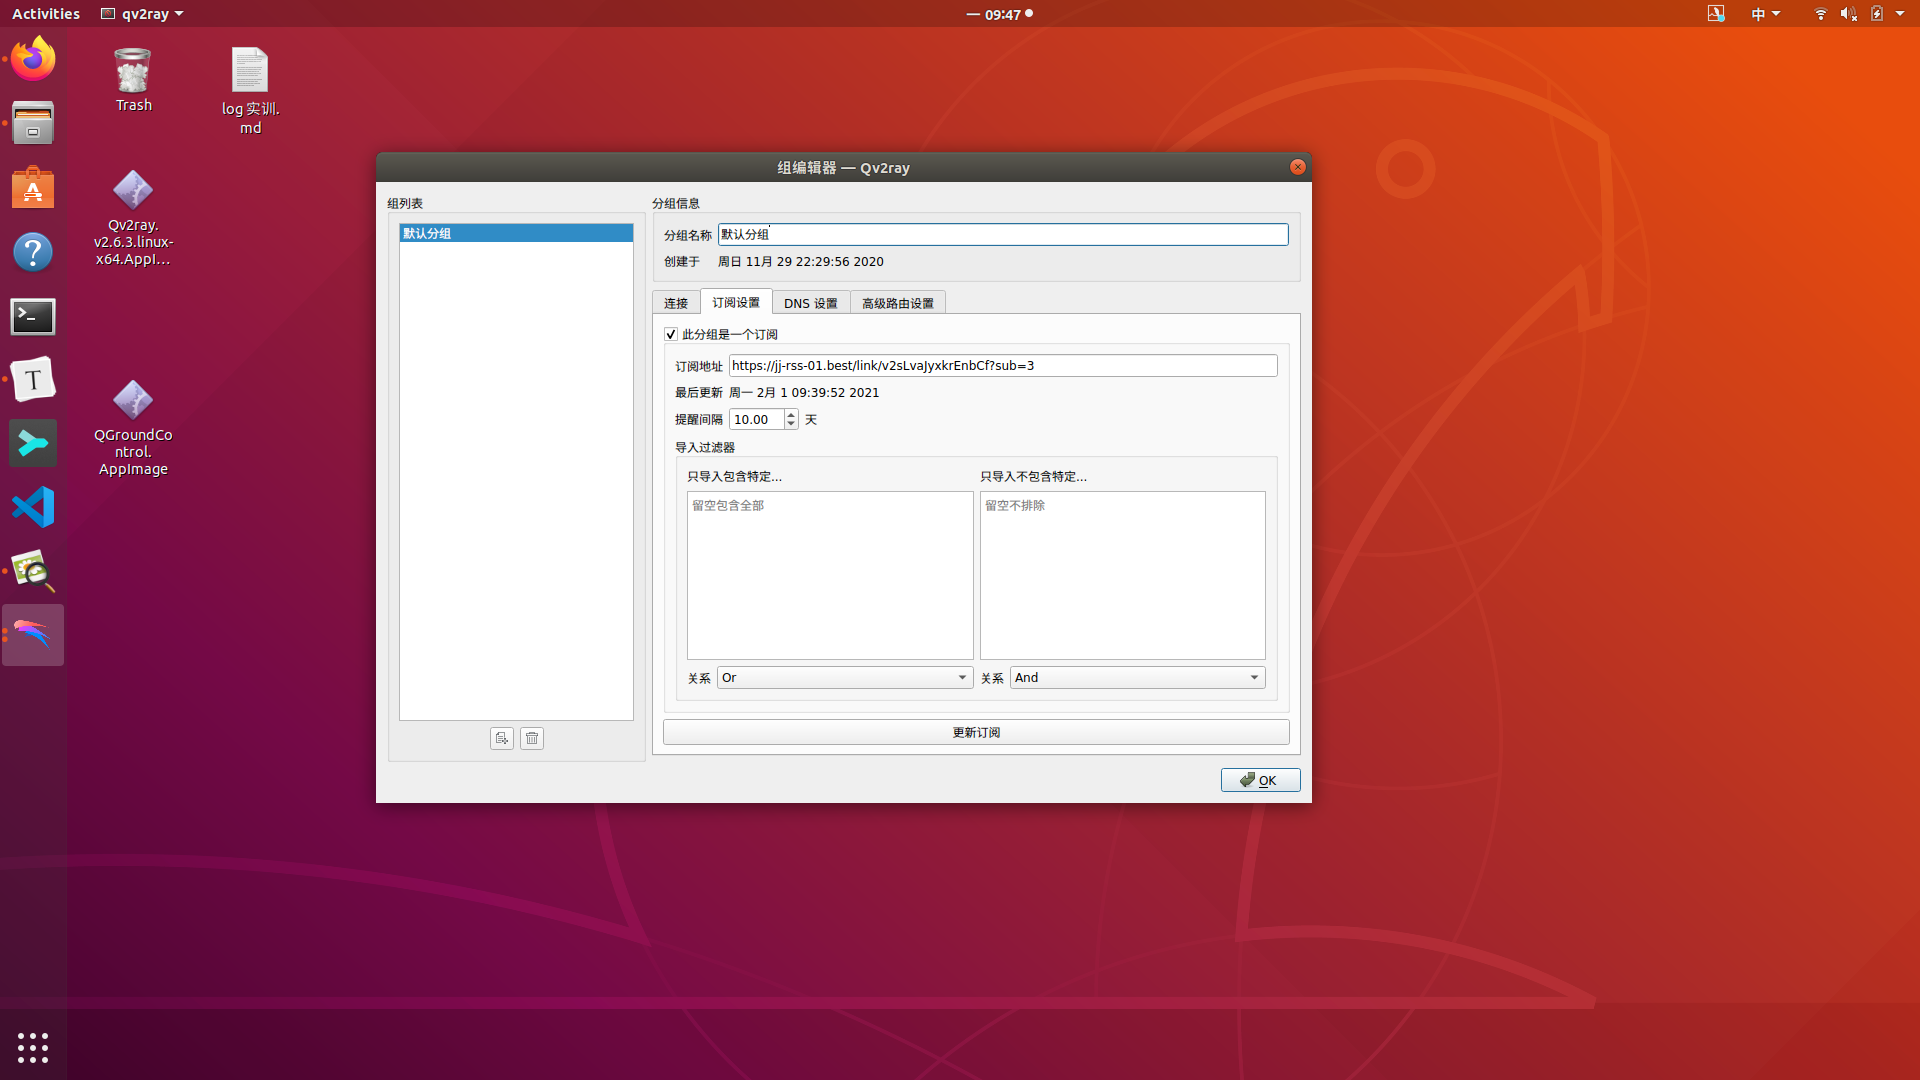The height and width of the screenshot is (1080, 1920).
Task: Click the 订阅地址 URL input field
Action: [x=1002, y=366]
